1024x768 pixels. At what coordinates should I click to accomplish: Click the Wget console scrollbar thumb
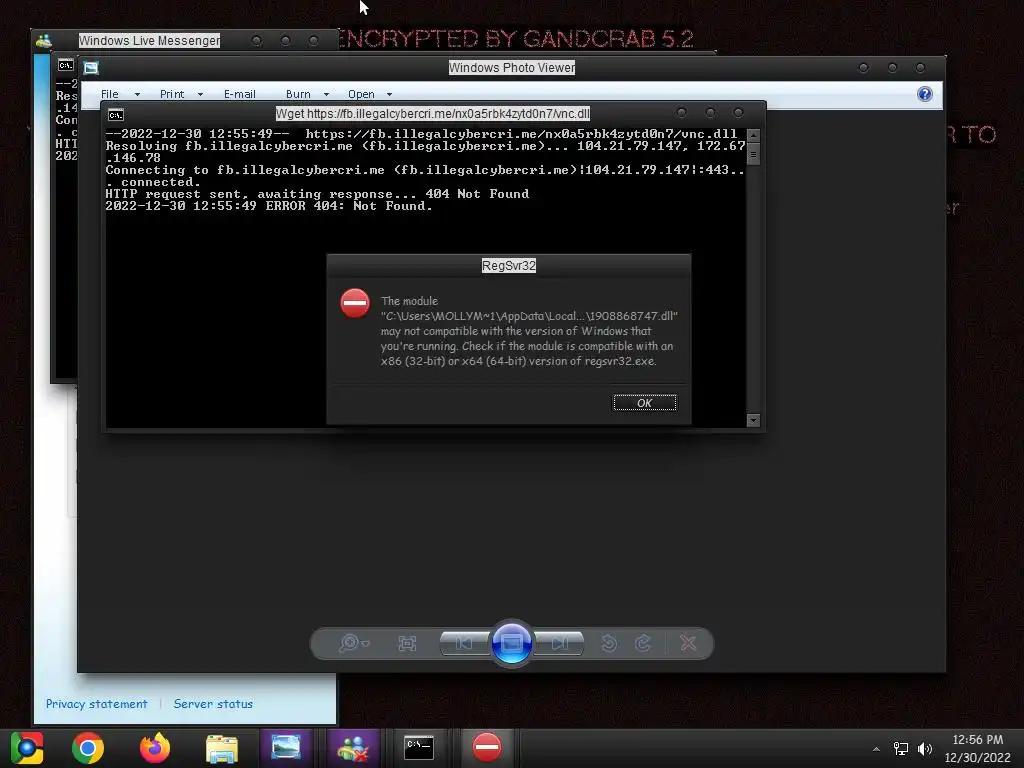pyautogui.click(x=753, y=155)
